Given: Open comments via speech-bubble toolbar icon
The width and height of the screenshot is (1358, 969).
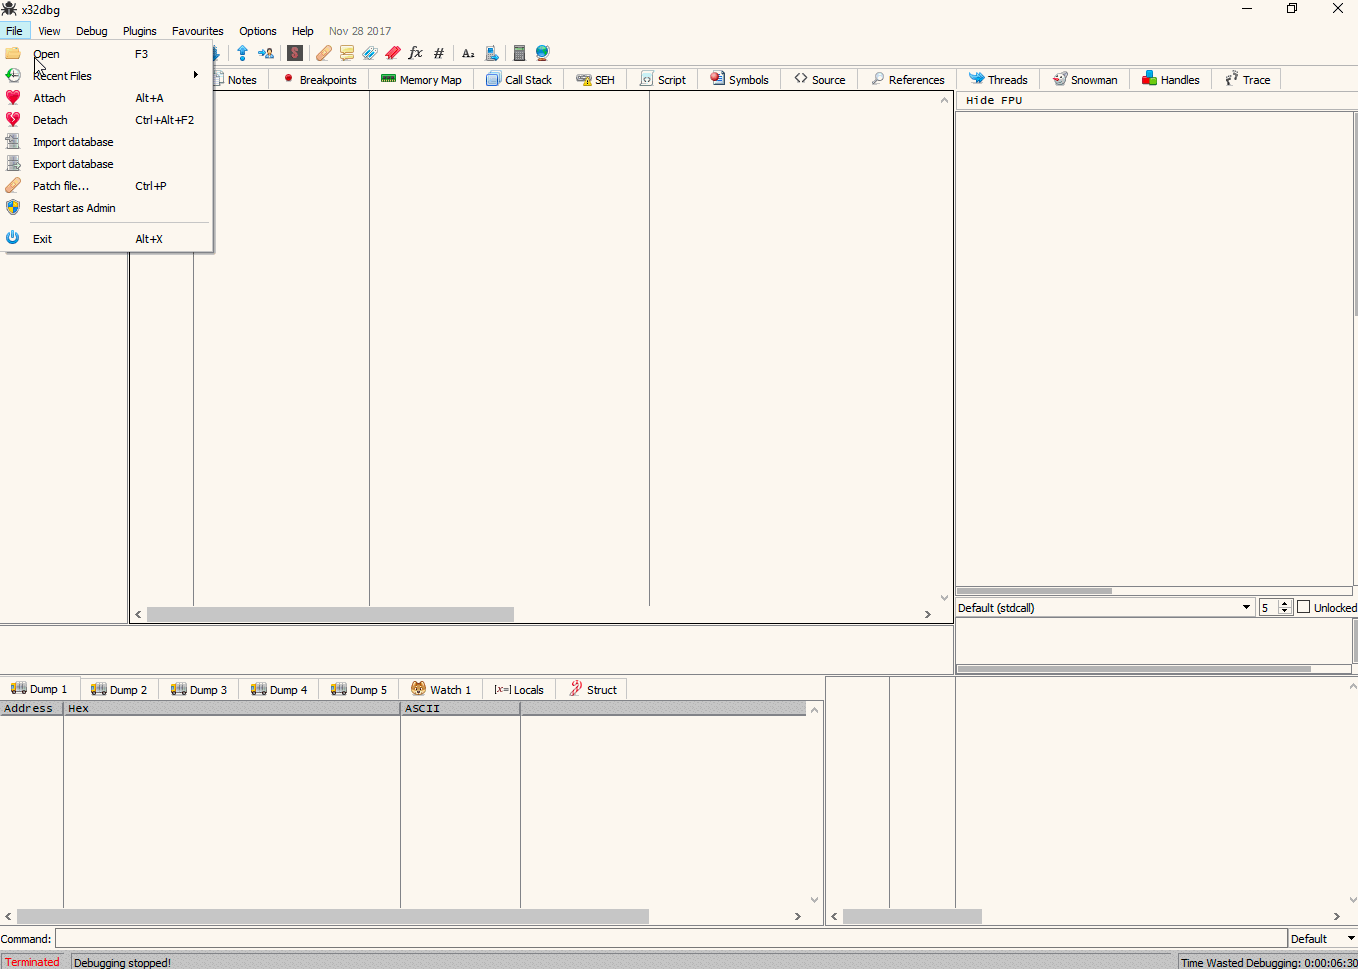Looking at the screenshot, I should [347, 53].
